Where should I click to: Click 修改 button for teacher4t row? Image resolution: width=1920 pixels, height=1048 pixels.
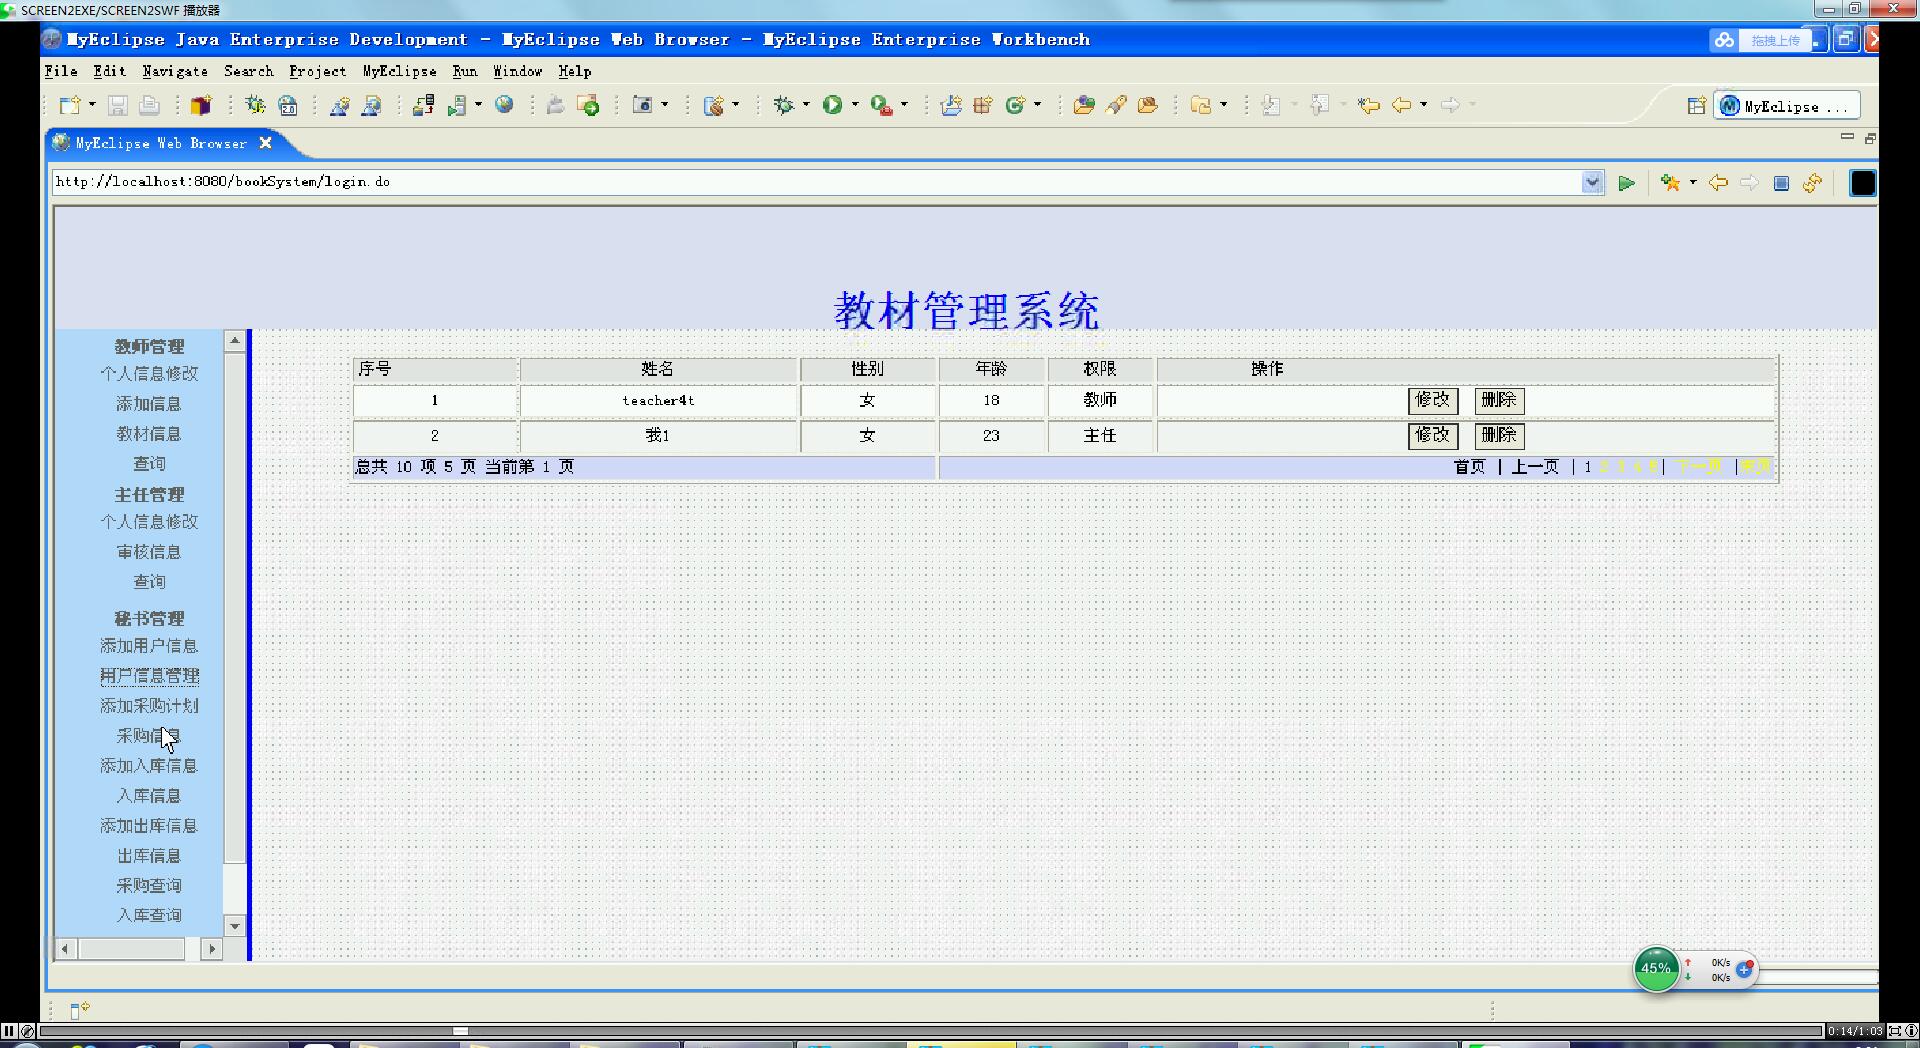tap(1433, 400)
